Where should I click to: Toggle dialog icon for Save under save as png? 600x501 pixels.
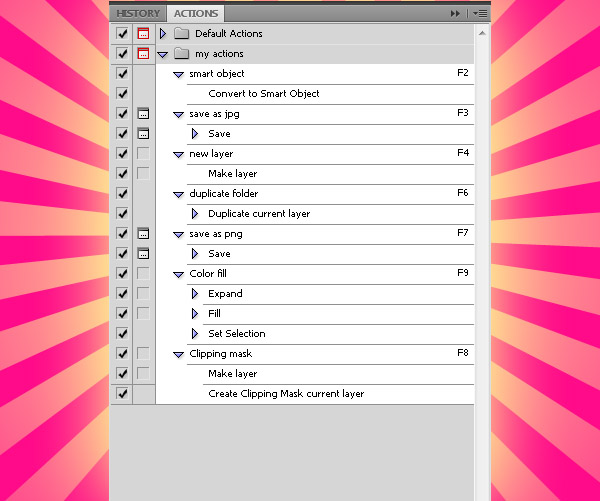[x=143, y=253]
